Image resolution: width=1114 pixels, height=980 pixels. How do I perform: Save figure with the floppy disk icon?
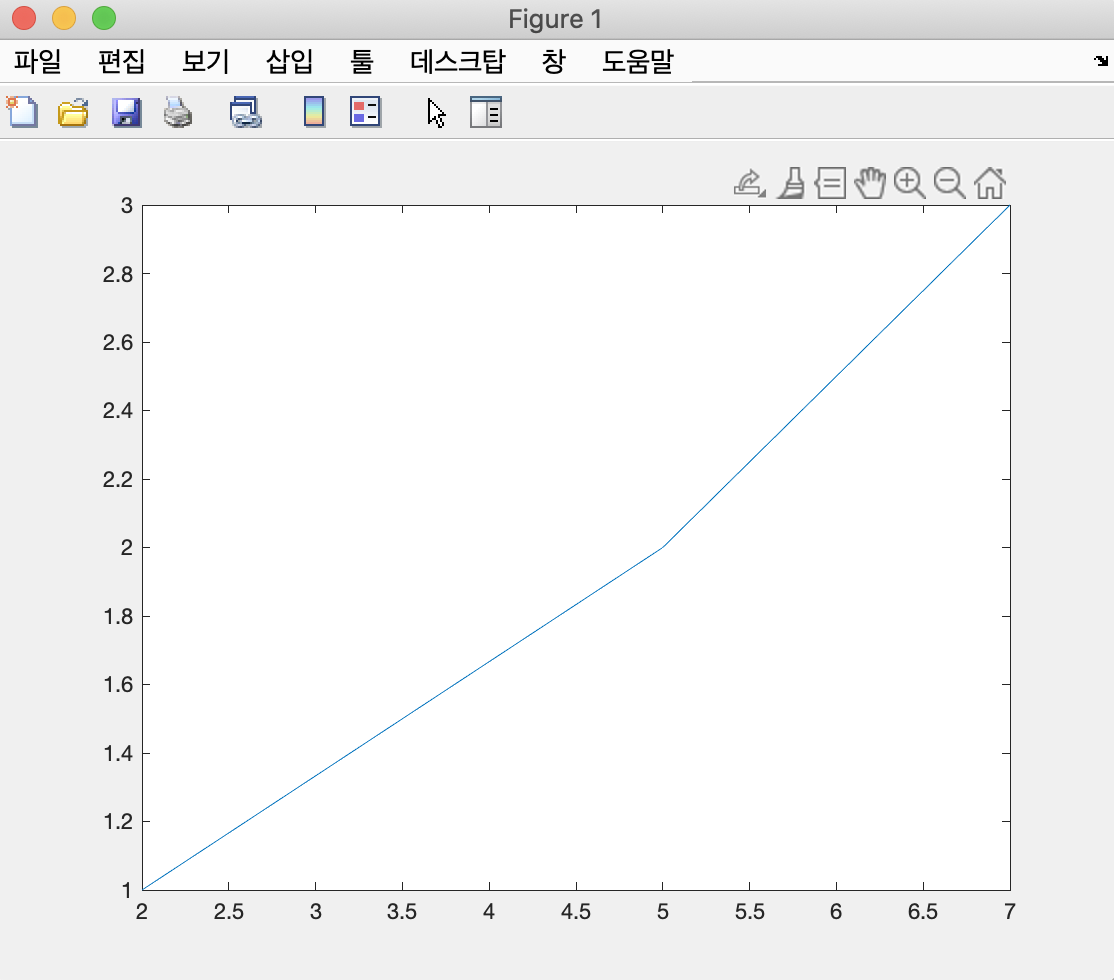pos(126,112)
